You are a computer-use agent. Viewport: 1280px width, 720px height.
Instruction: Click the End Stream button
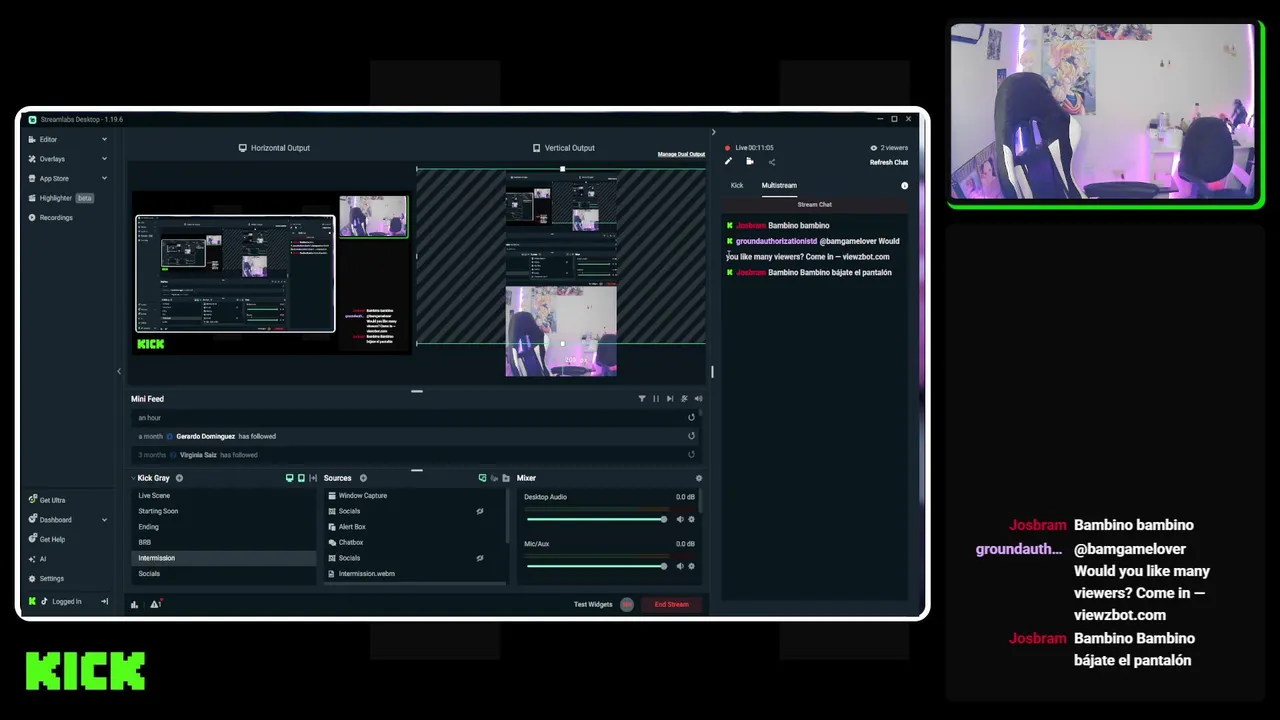671,604
